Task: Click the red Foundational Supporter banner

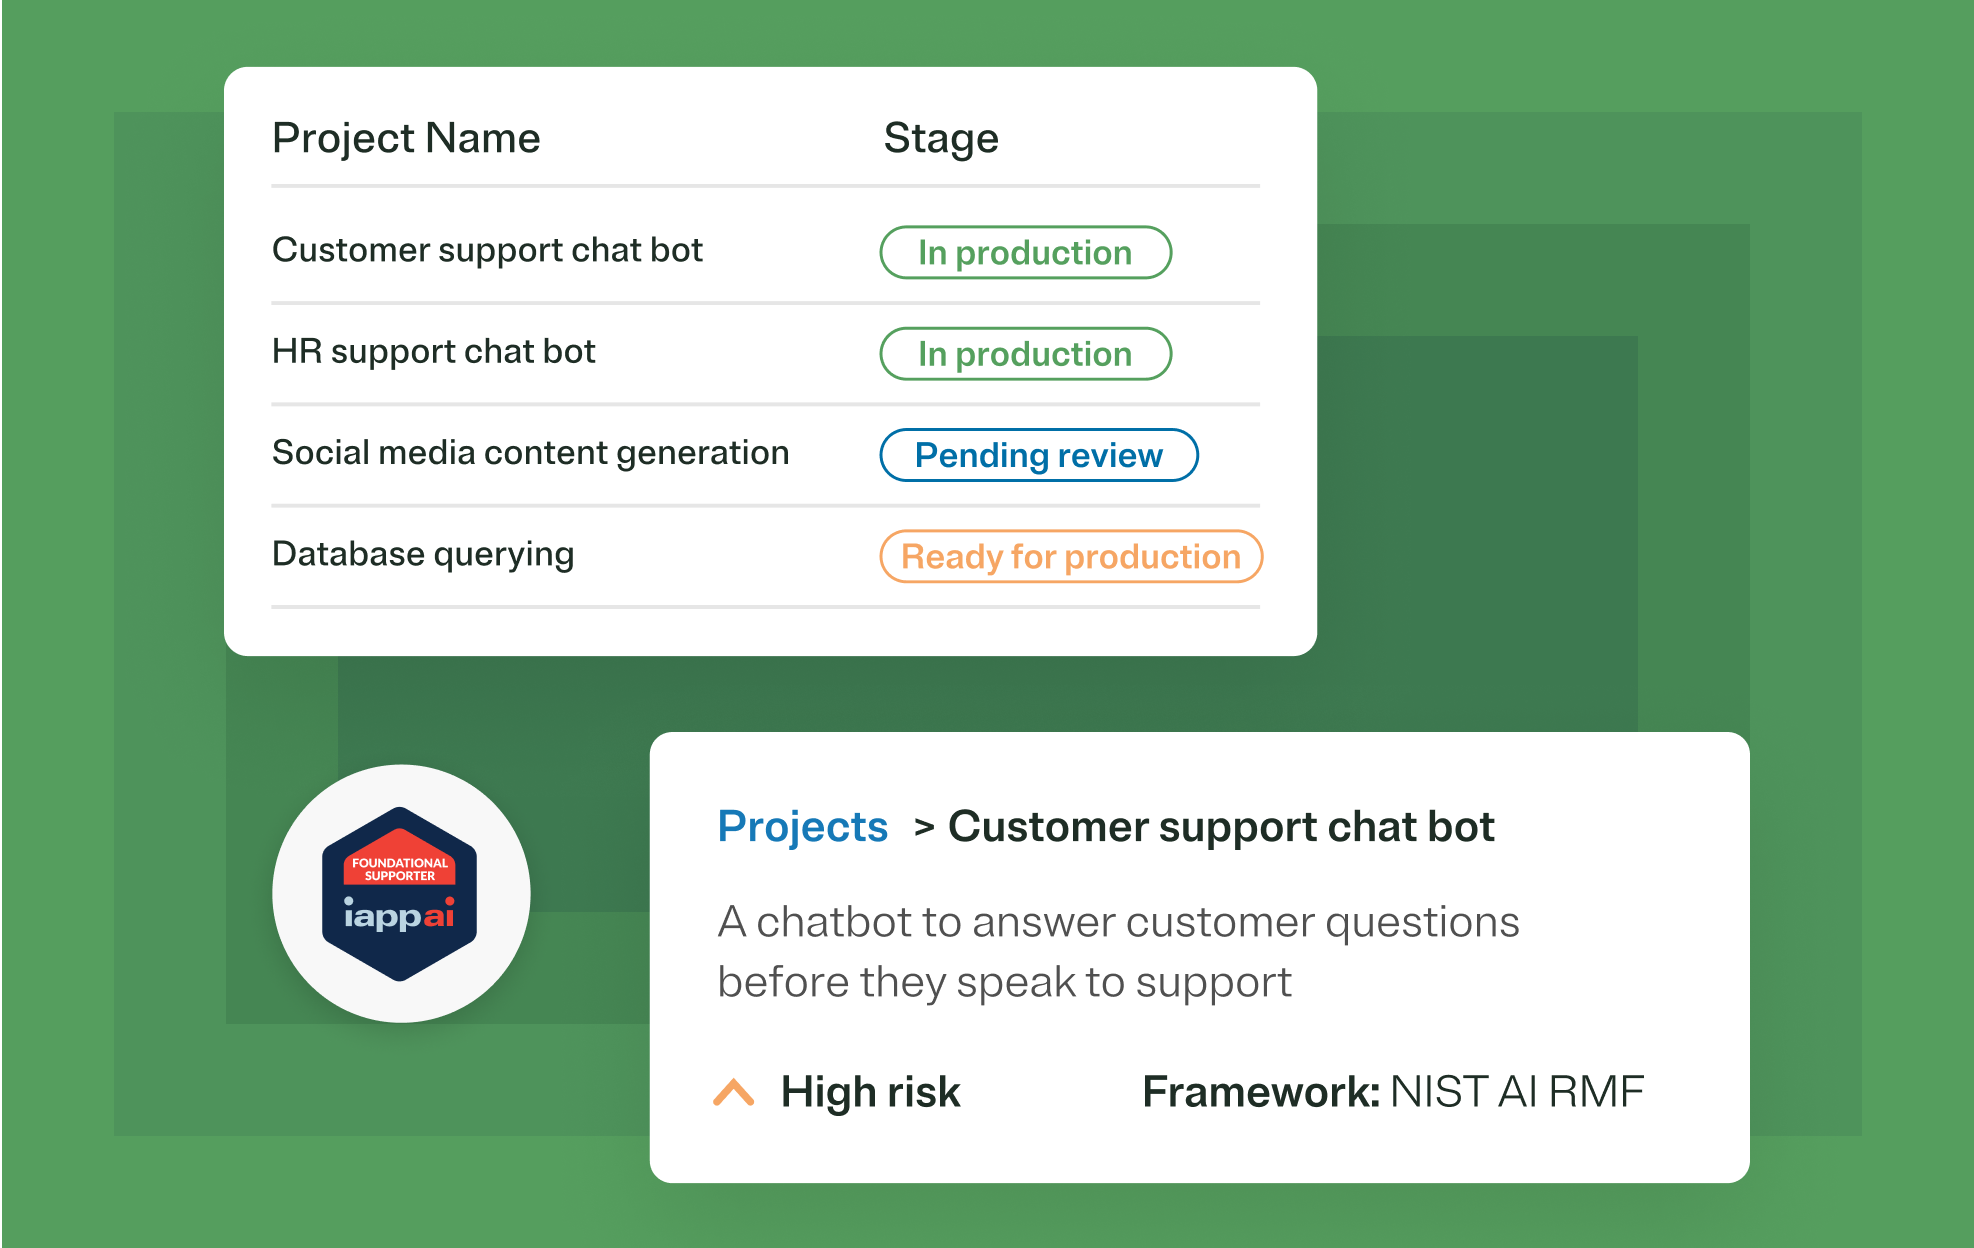Action: coord(400,868)
